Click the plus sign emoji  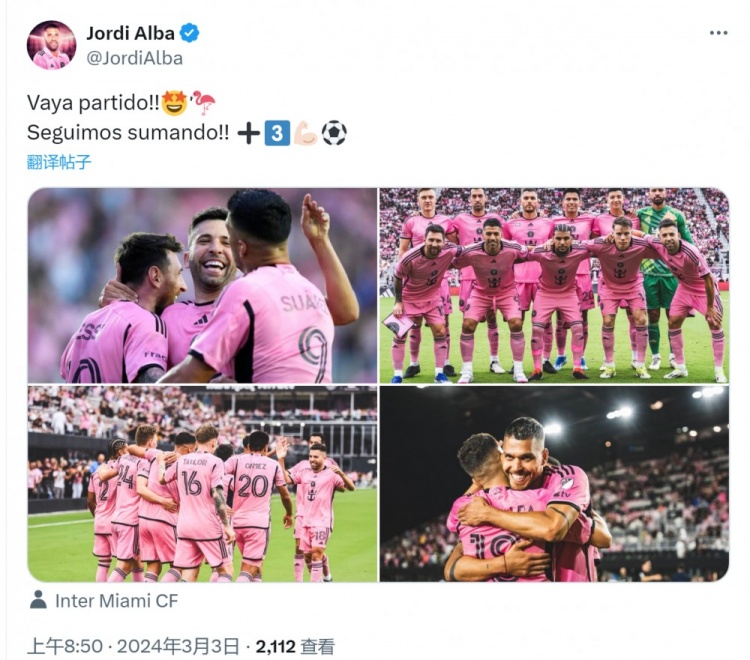pos(249,133)
